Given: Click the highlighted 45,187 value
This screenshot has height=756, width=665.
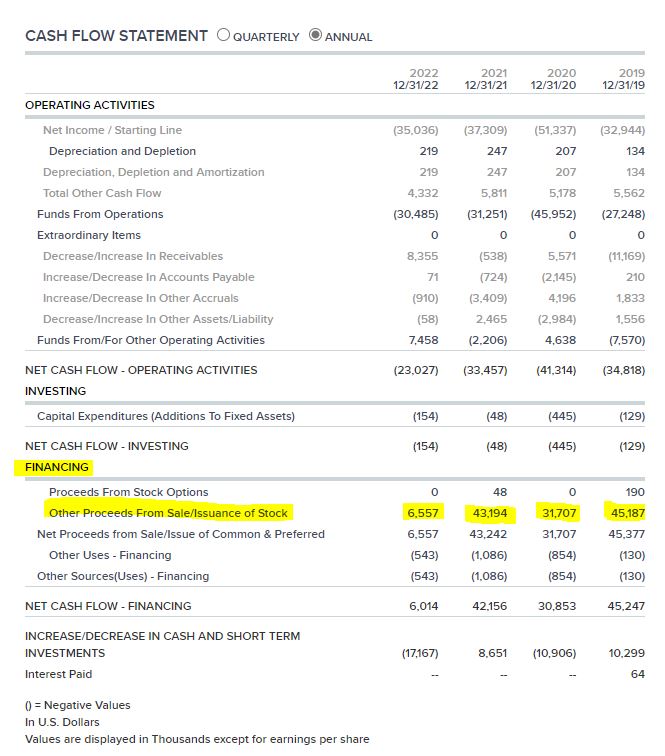Looking at the screenshot, I should tap(627, 513).
